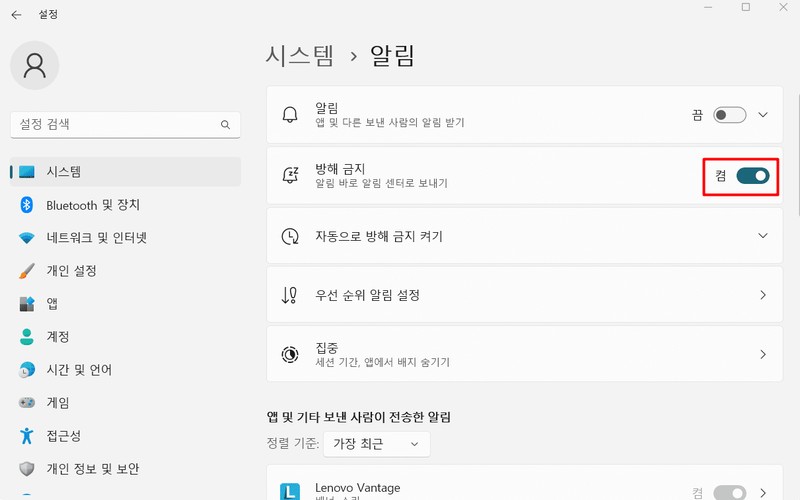Open the 앱 settings category
The image size is (800, 500).
pyautogui.click(x=126, y=304)
